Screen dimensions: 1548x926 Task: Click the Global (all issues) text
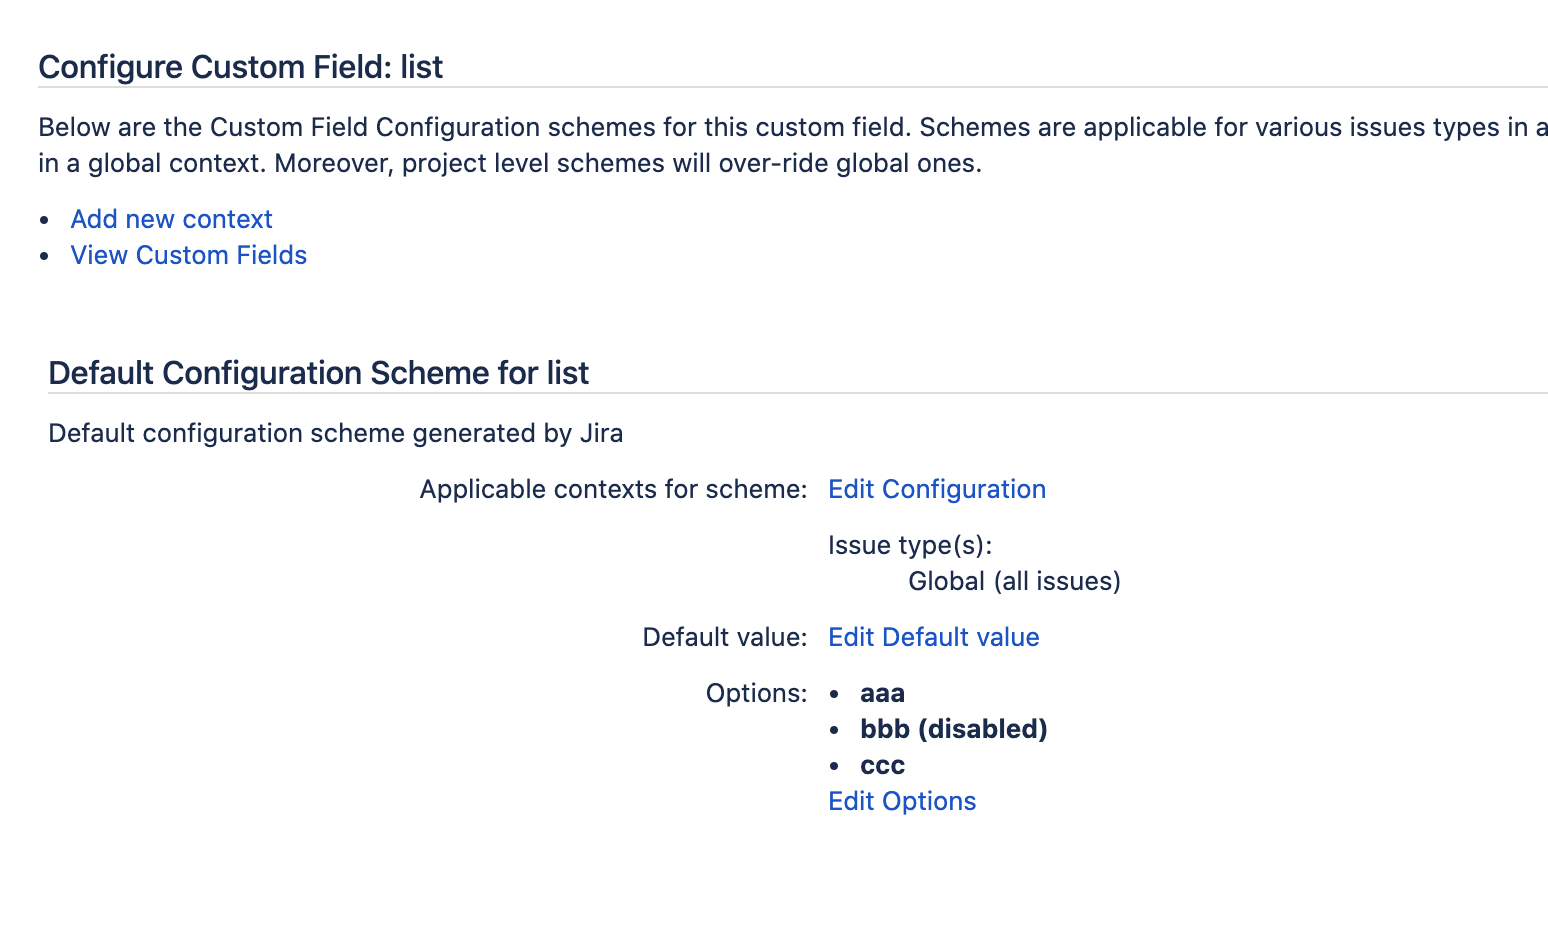pyautogui.click(x=1013, y=581)
